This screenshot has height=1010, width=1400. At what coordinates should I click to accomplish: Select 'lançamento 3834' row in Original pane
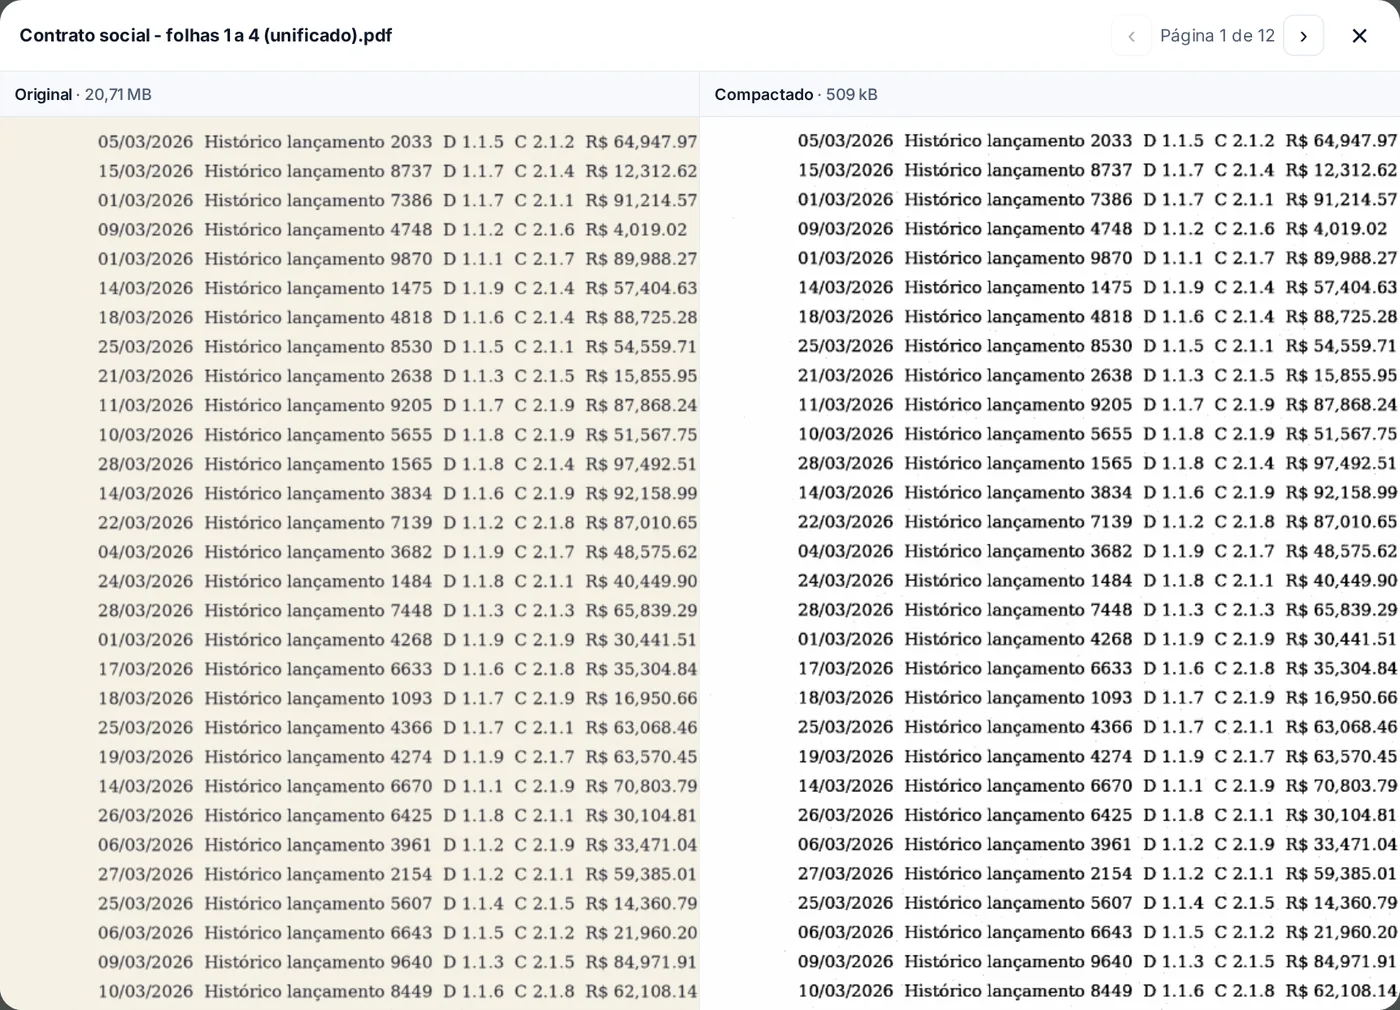(398, 493)
